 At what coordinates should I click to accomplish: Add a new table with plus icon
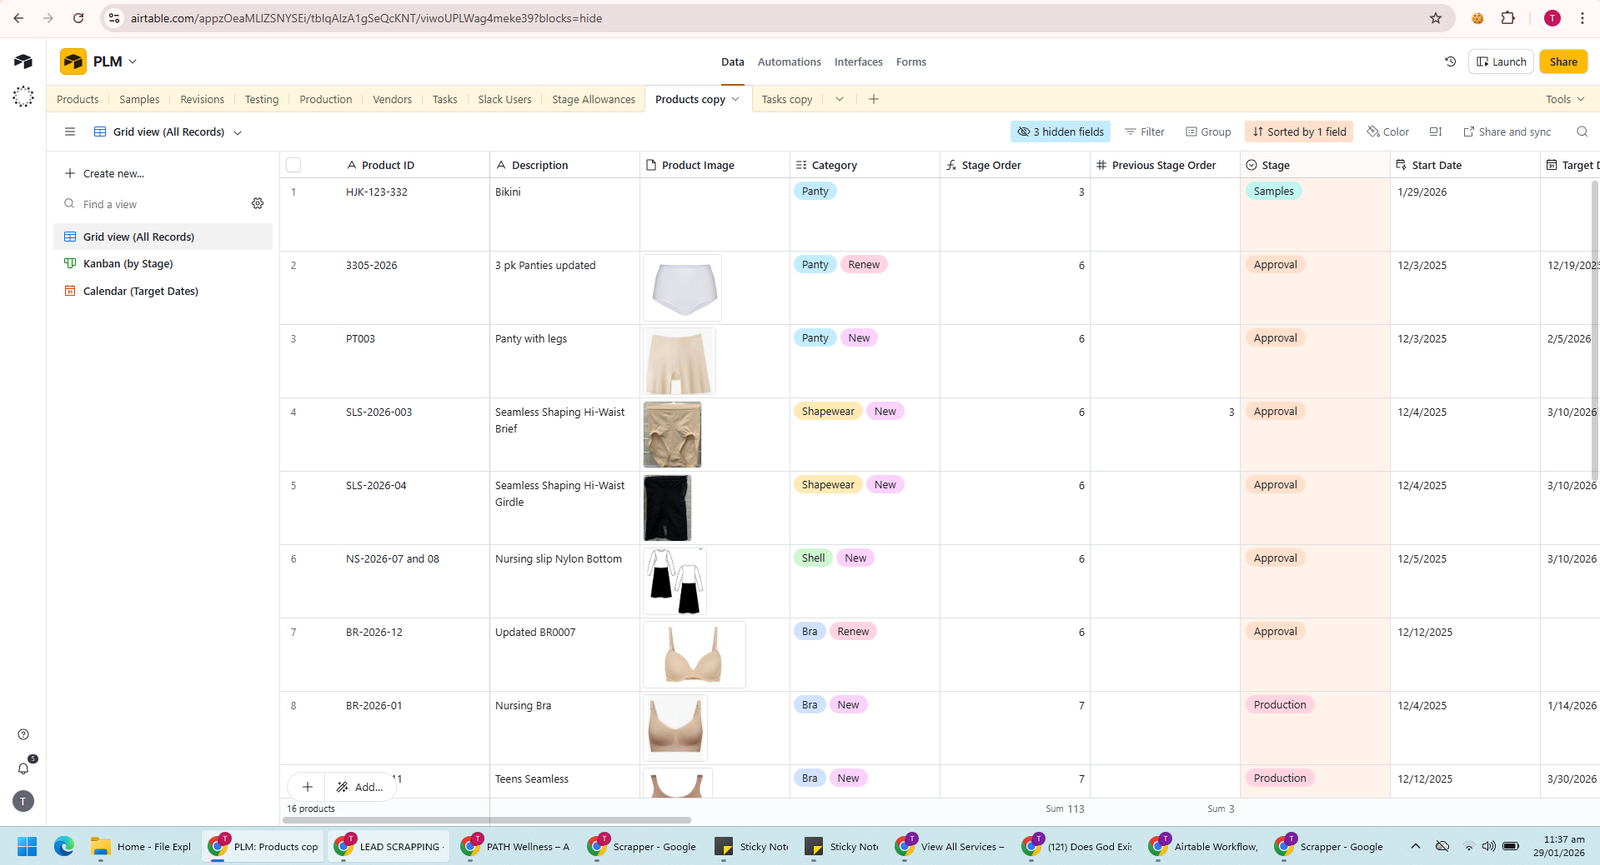pyautogui.click(x=873, y=99)
